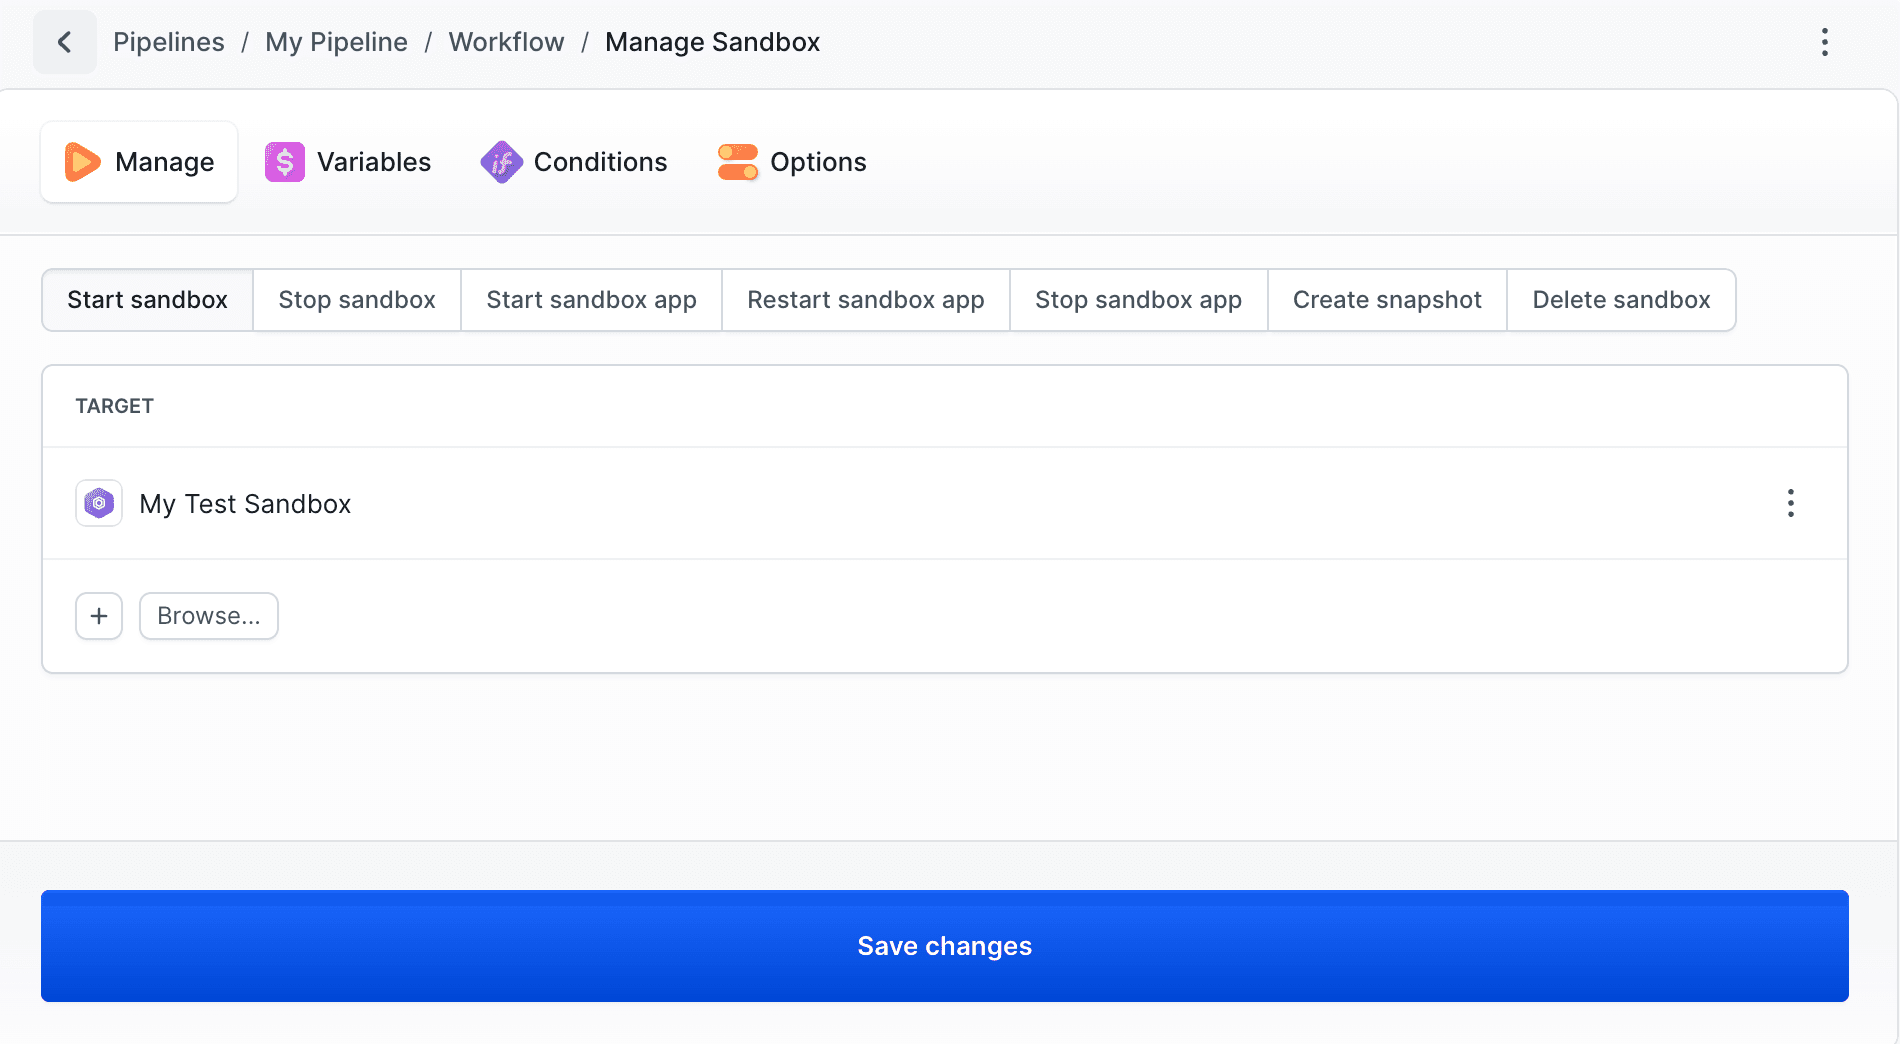Click the orange Manage play icon

click(82, 162)
